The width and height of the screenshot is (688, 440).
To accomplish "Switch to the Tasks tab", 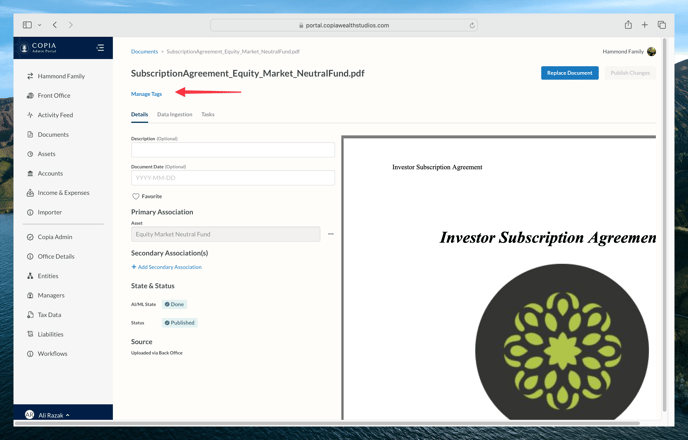I will click(208, 114).
